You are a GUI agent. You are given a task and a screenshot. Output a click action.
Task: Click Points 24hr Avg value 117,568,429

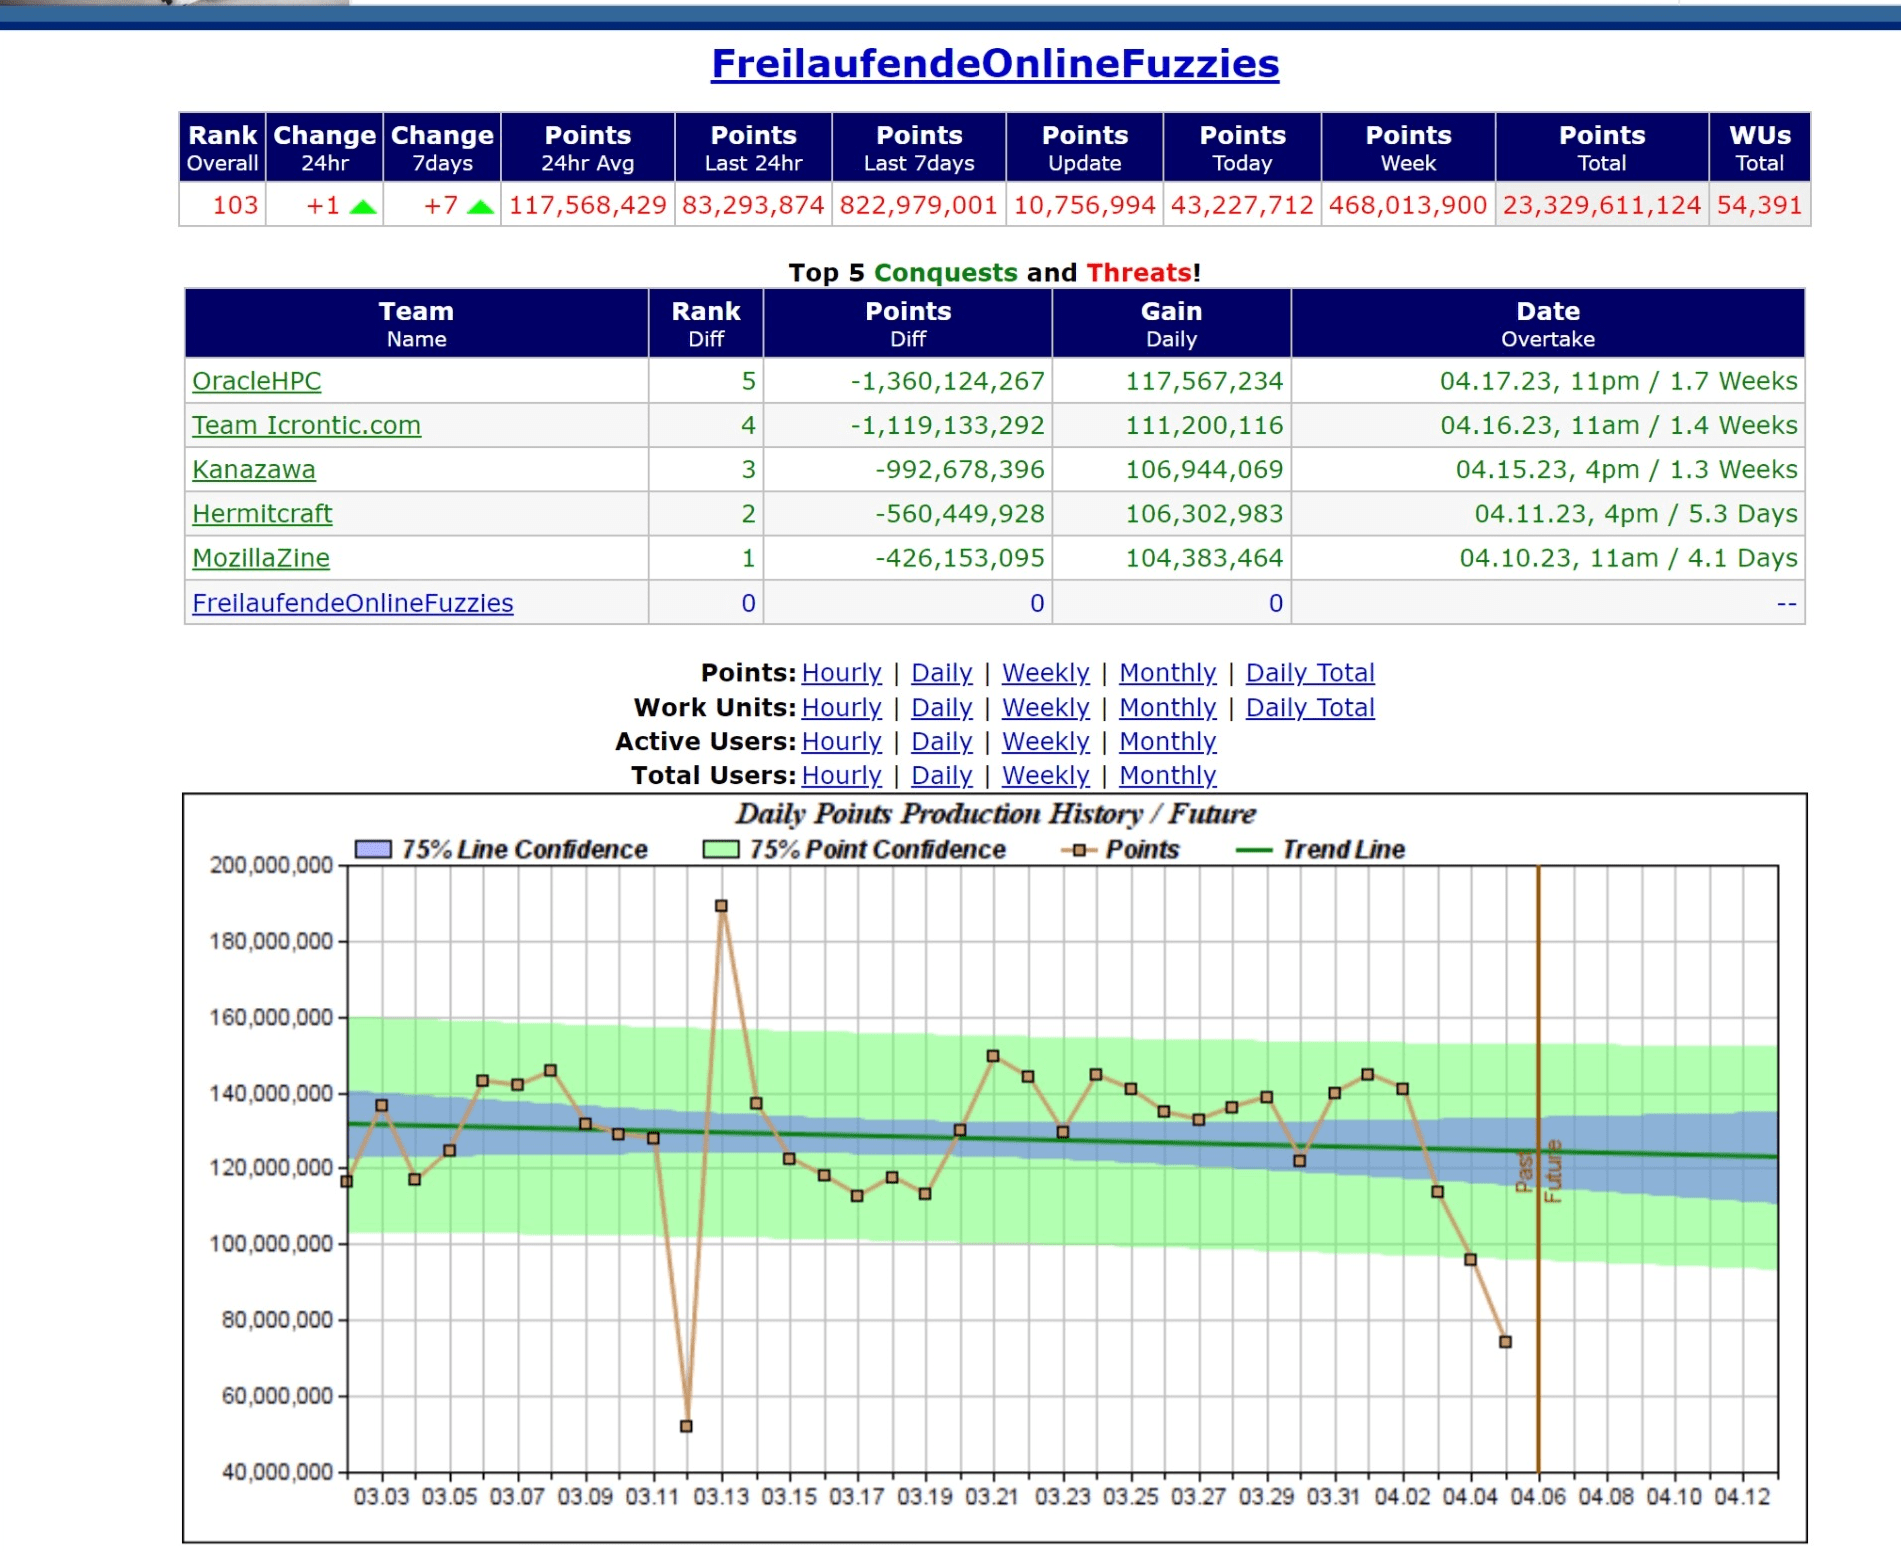click(588, 205)
